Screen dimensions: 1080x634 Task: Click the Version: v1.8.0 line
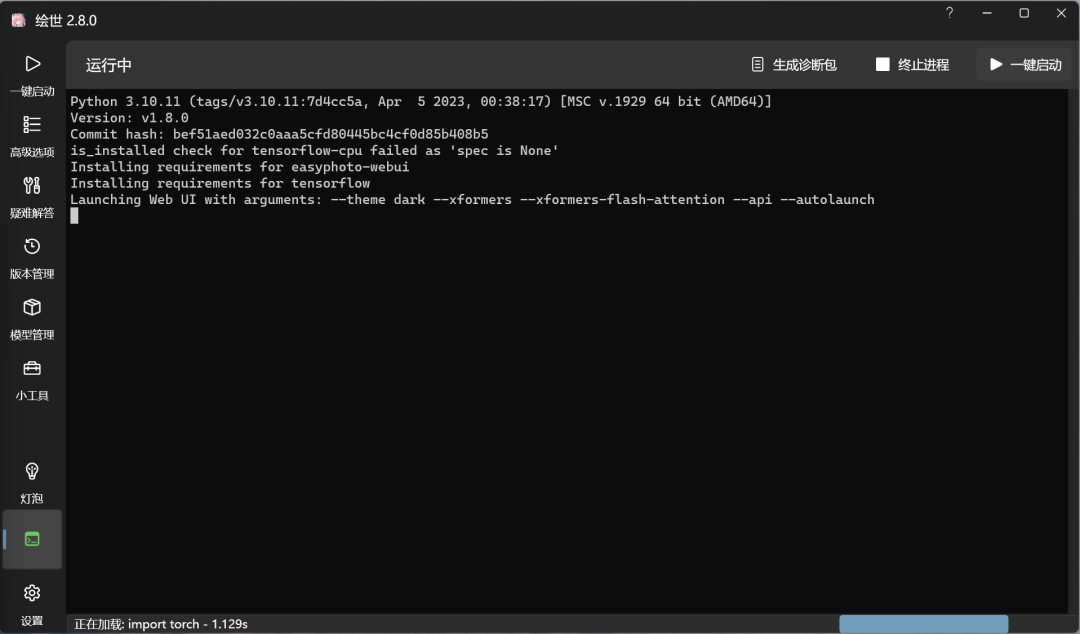(x=129, y=118)
